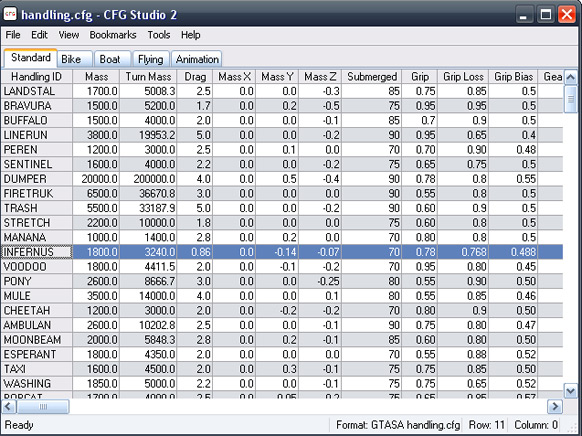Image resolution: width=582 pixels, height=436 pixels.
Task: Select the ESPERANT row header
Action: 36,354
